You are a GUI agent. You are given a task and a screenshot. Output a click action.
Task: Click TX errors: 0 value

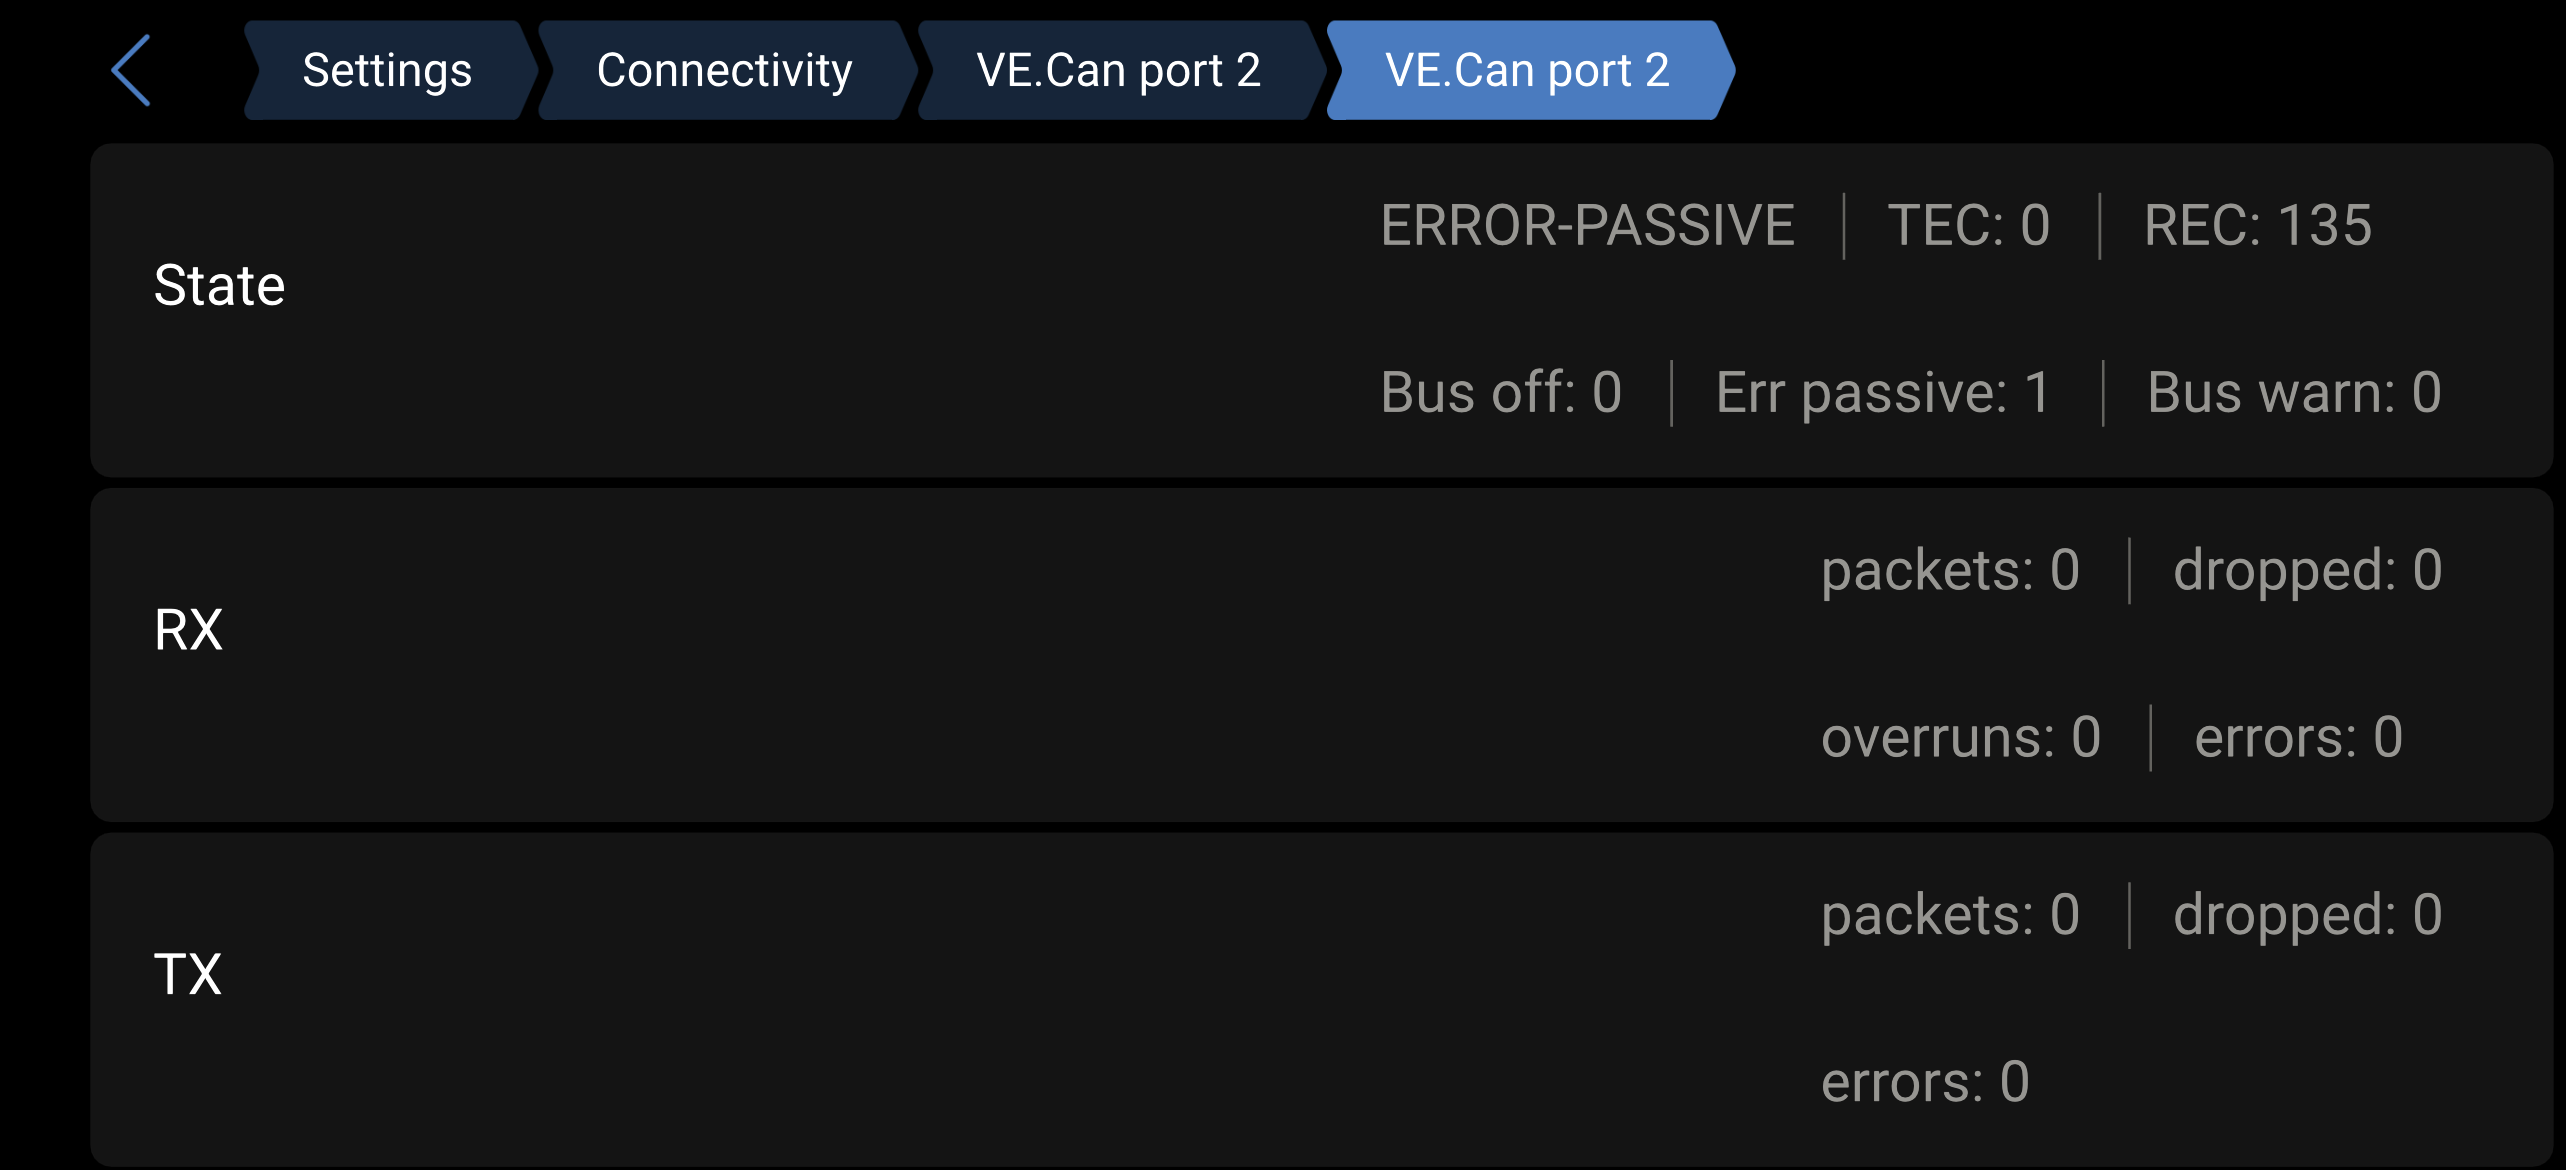[x=1926, y=1082]
